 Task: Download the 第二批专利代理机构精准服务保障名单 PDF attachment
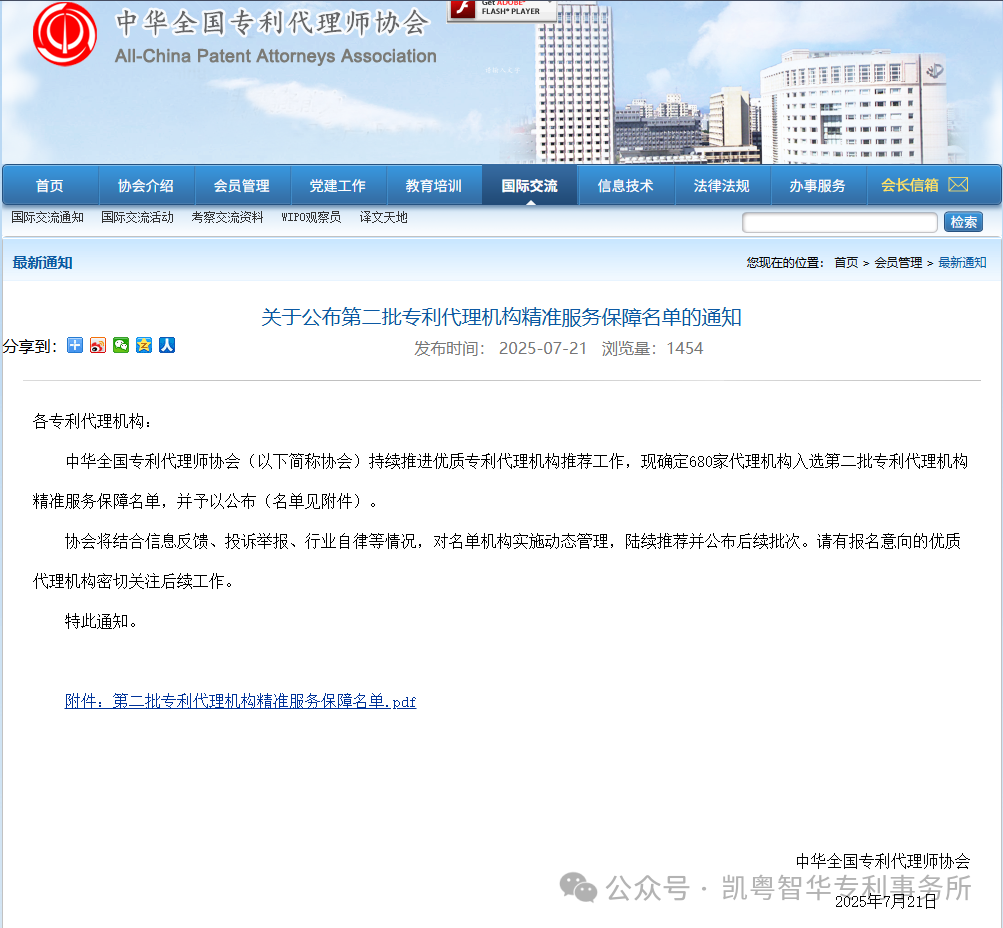pos(239,702)
